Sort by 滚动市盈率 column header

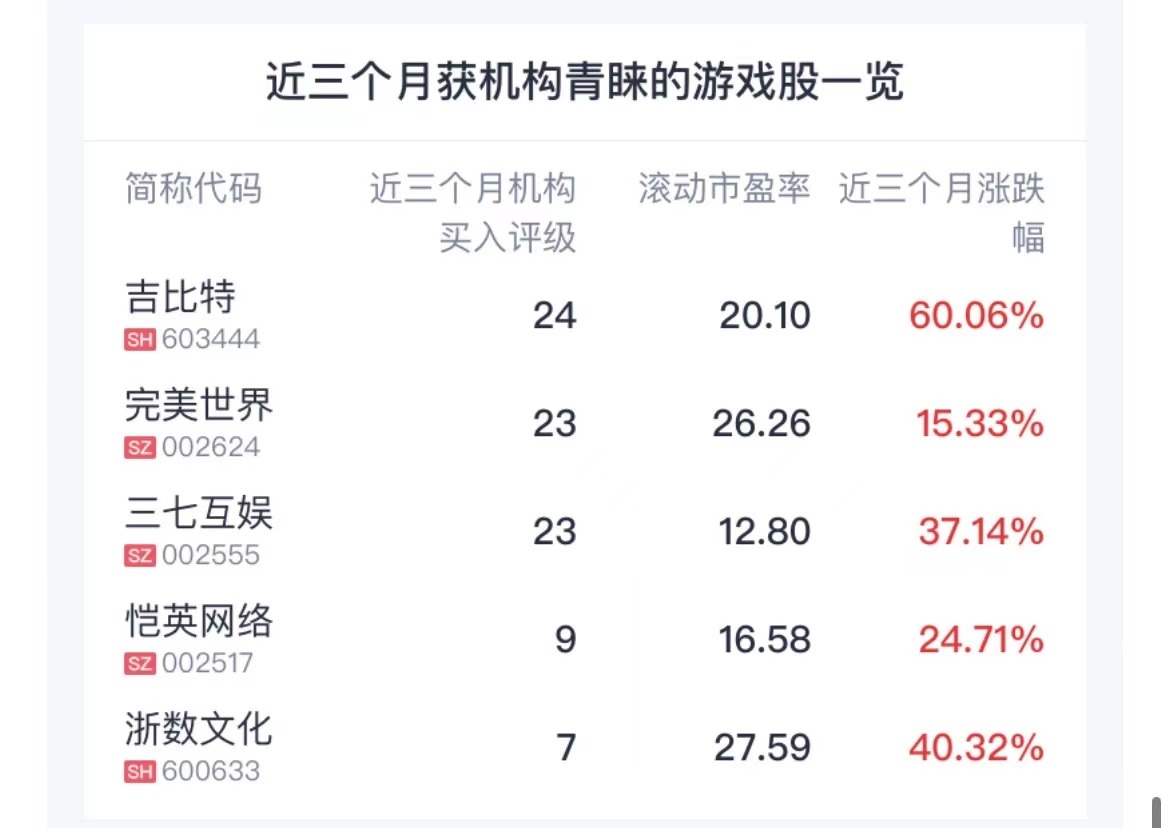coord(724,188)
